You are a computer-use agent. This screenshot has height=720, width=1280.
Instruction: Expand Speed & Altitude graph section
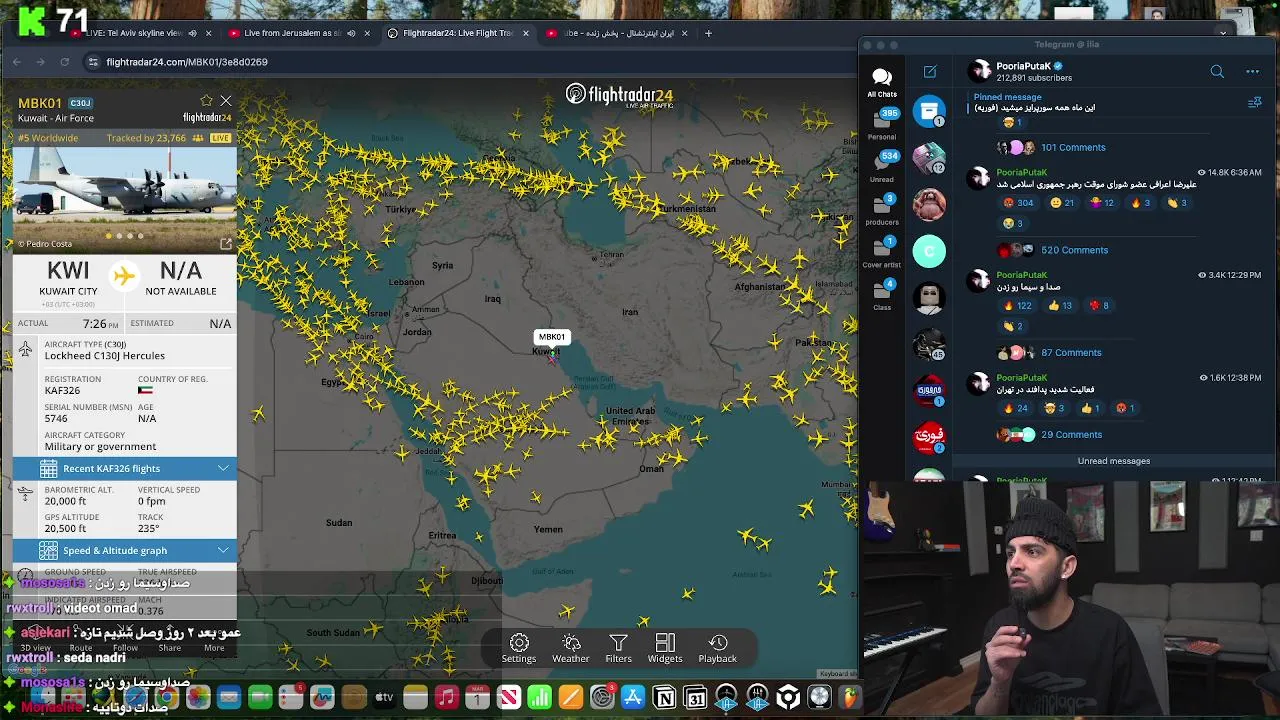(x=125, y=550)
